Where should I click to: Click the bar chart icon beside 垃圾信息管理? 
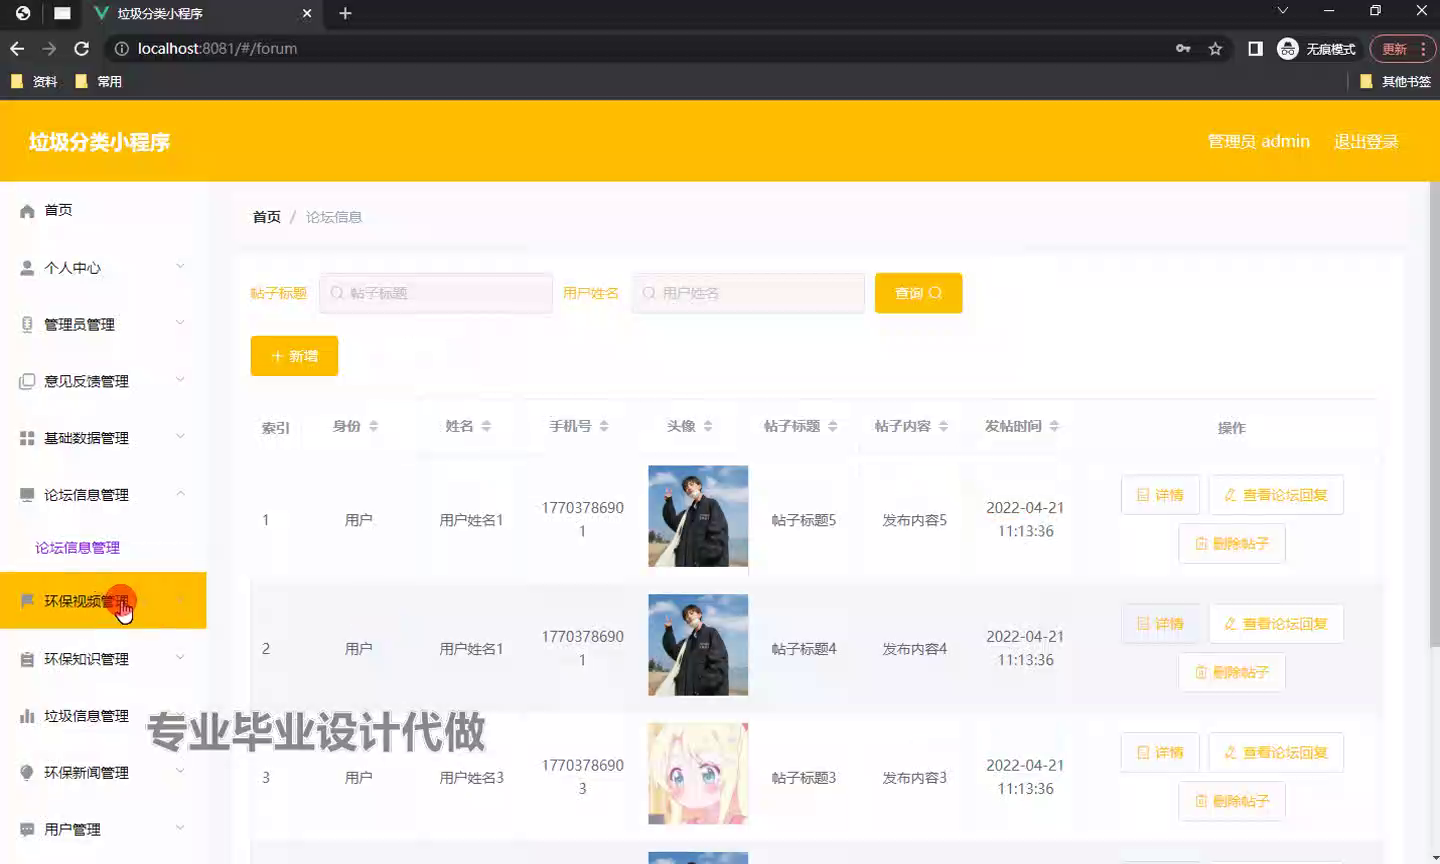(x=27, y=716)
